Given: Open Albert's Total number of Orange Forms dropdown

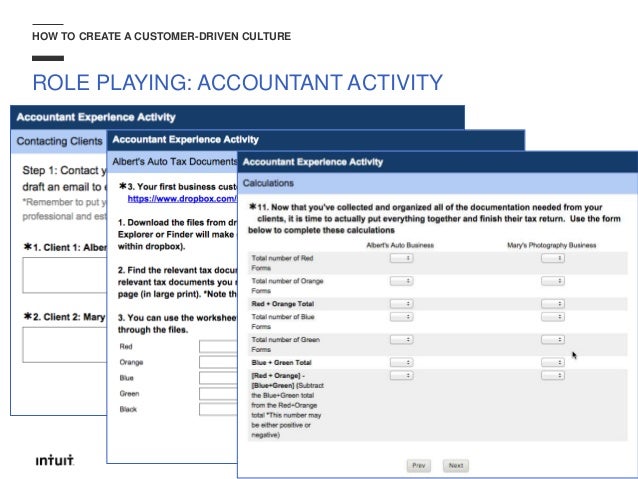Looking at the screenshot, I should pyautogui.click(x=401, y=281).
